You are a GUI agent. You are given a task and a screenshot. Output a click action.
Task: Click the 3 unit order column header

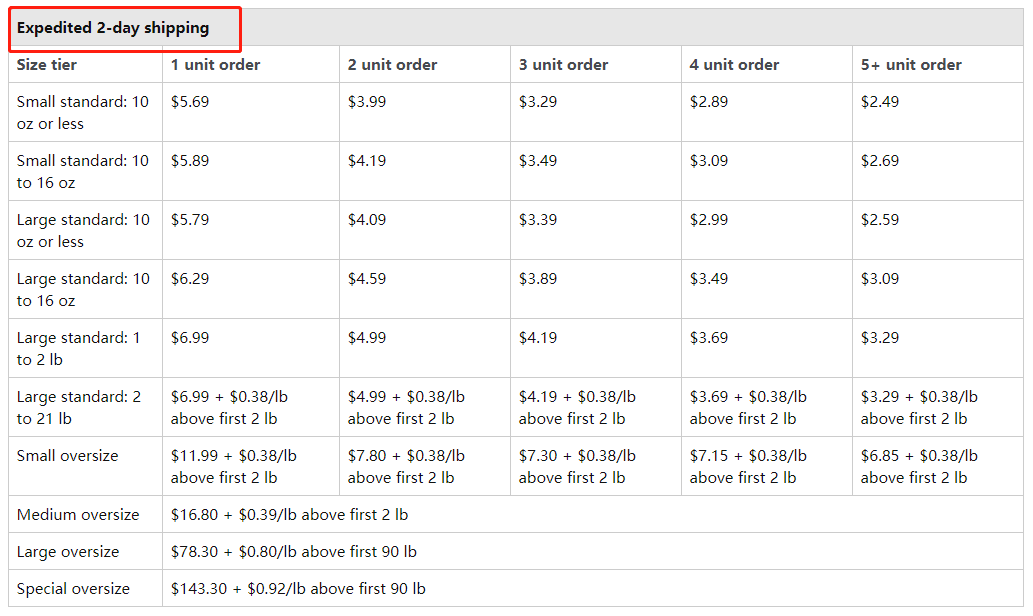pos(563,65)
